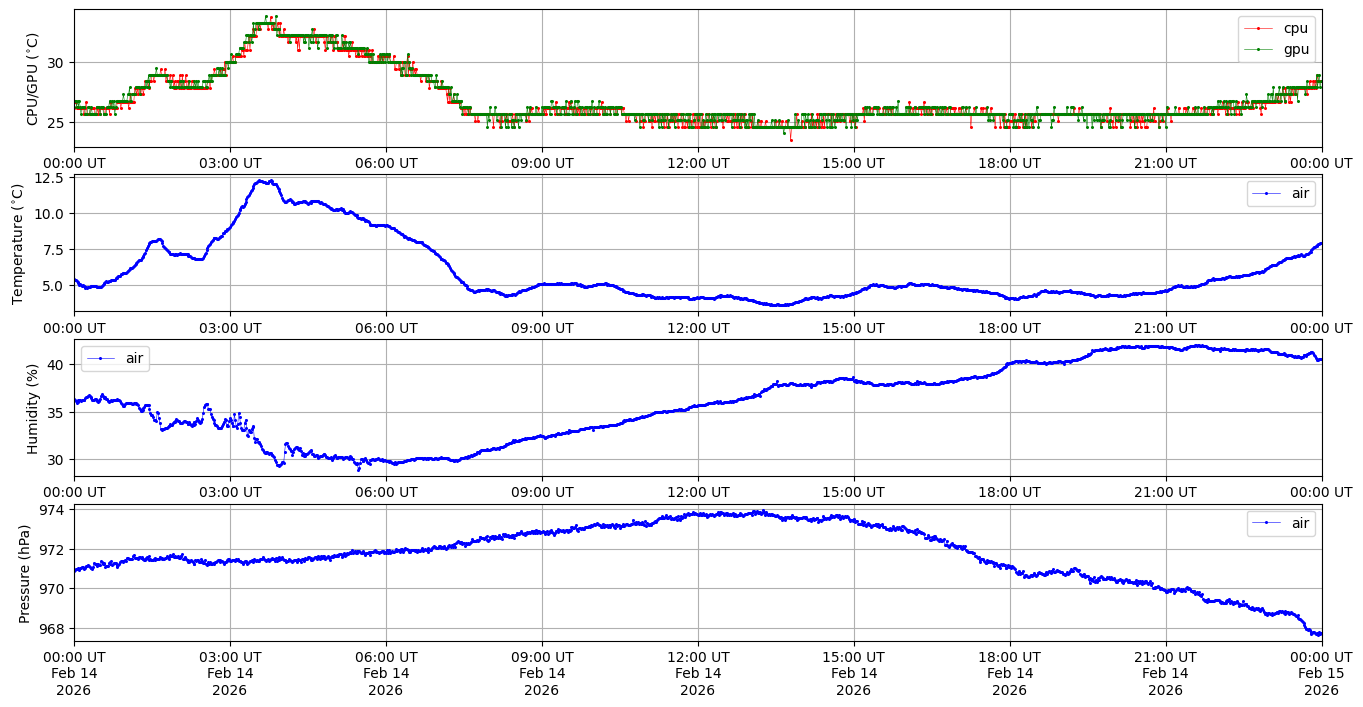Viewport: 1363px width, 707px height.
Task: Click the bottom 18:00 UT Feb 14 2026 tick label
Action: point(1009,673)
